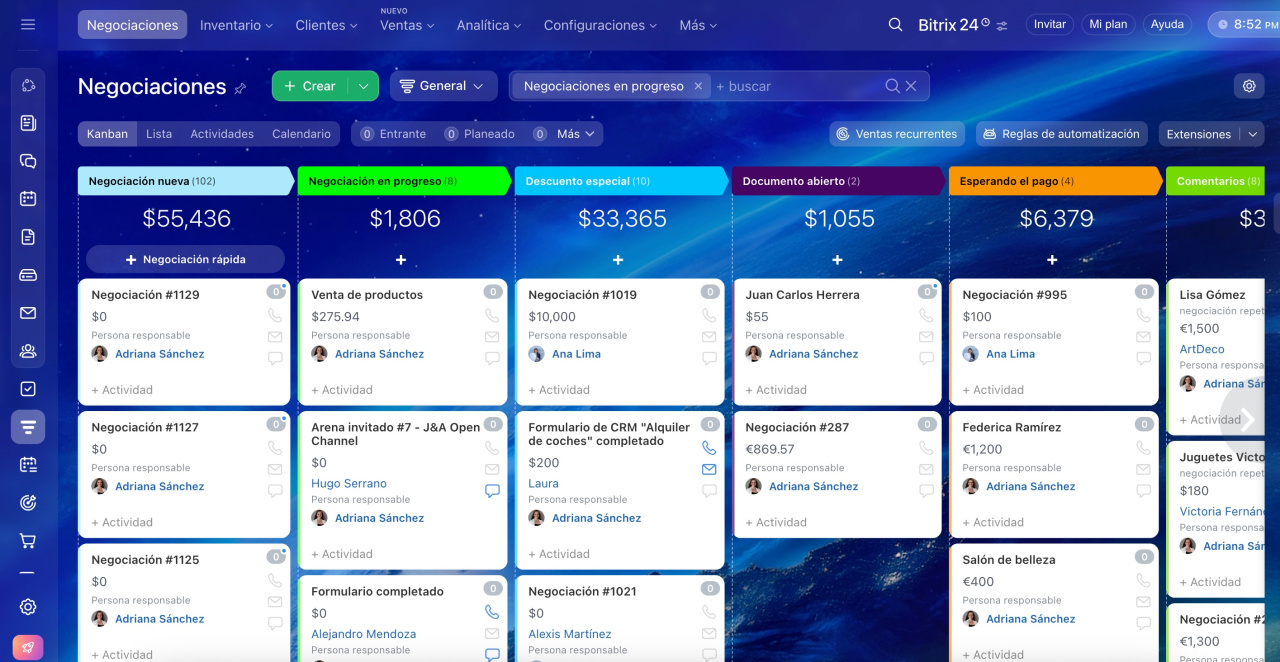Click the phone icon on the Alquiler de coches card
Viewport: 1280px width, 662px height.
(709, 448)
